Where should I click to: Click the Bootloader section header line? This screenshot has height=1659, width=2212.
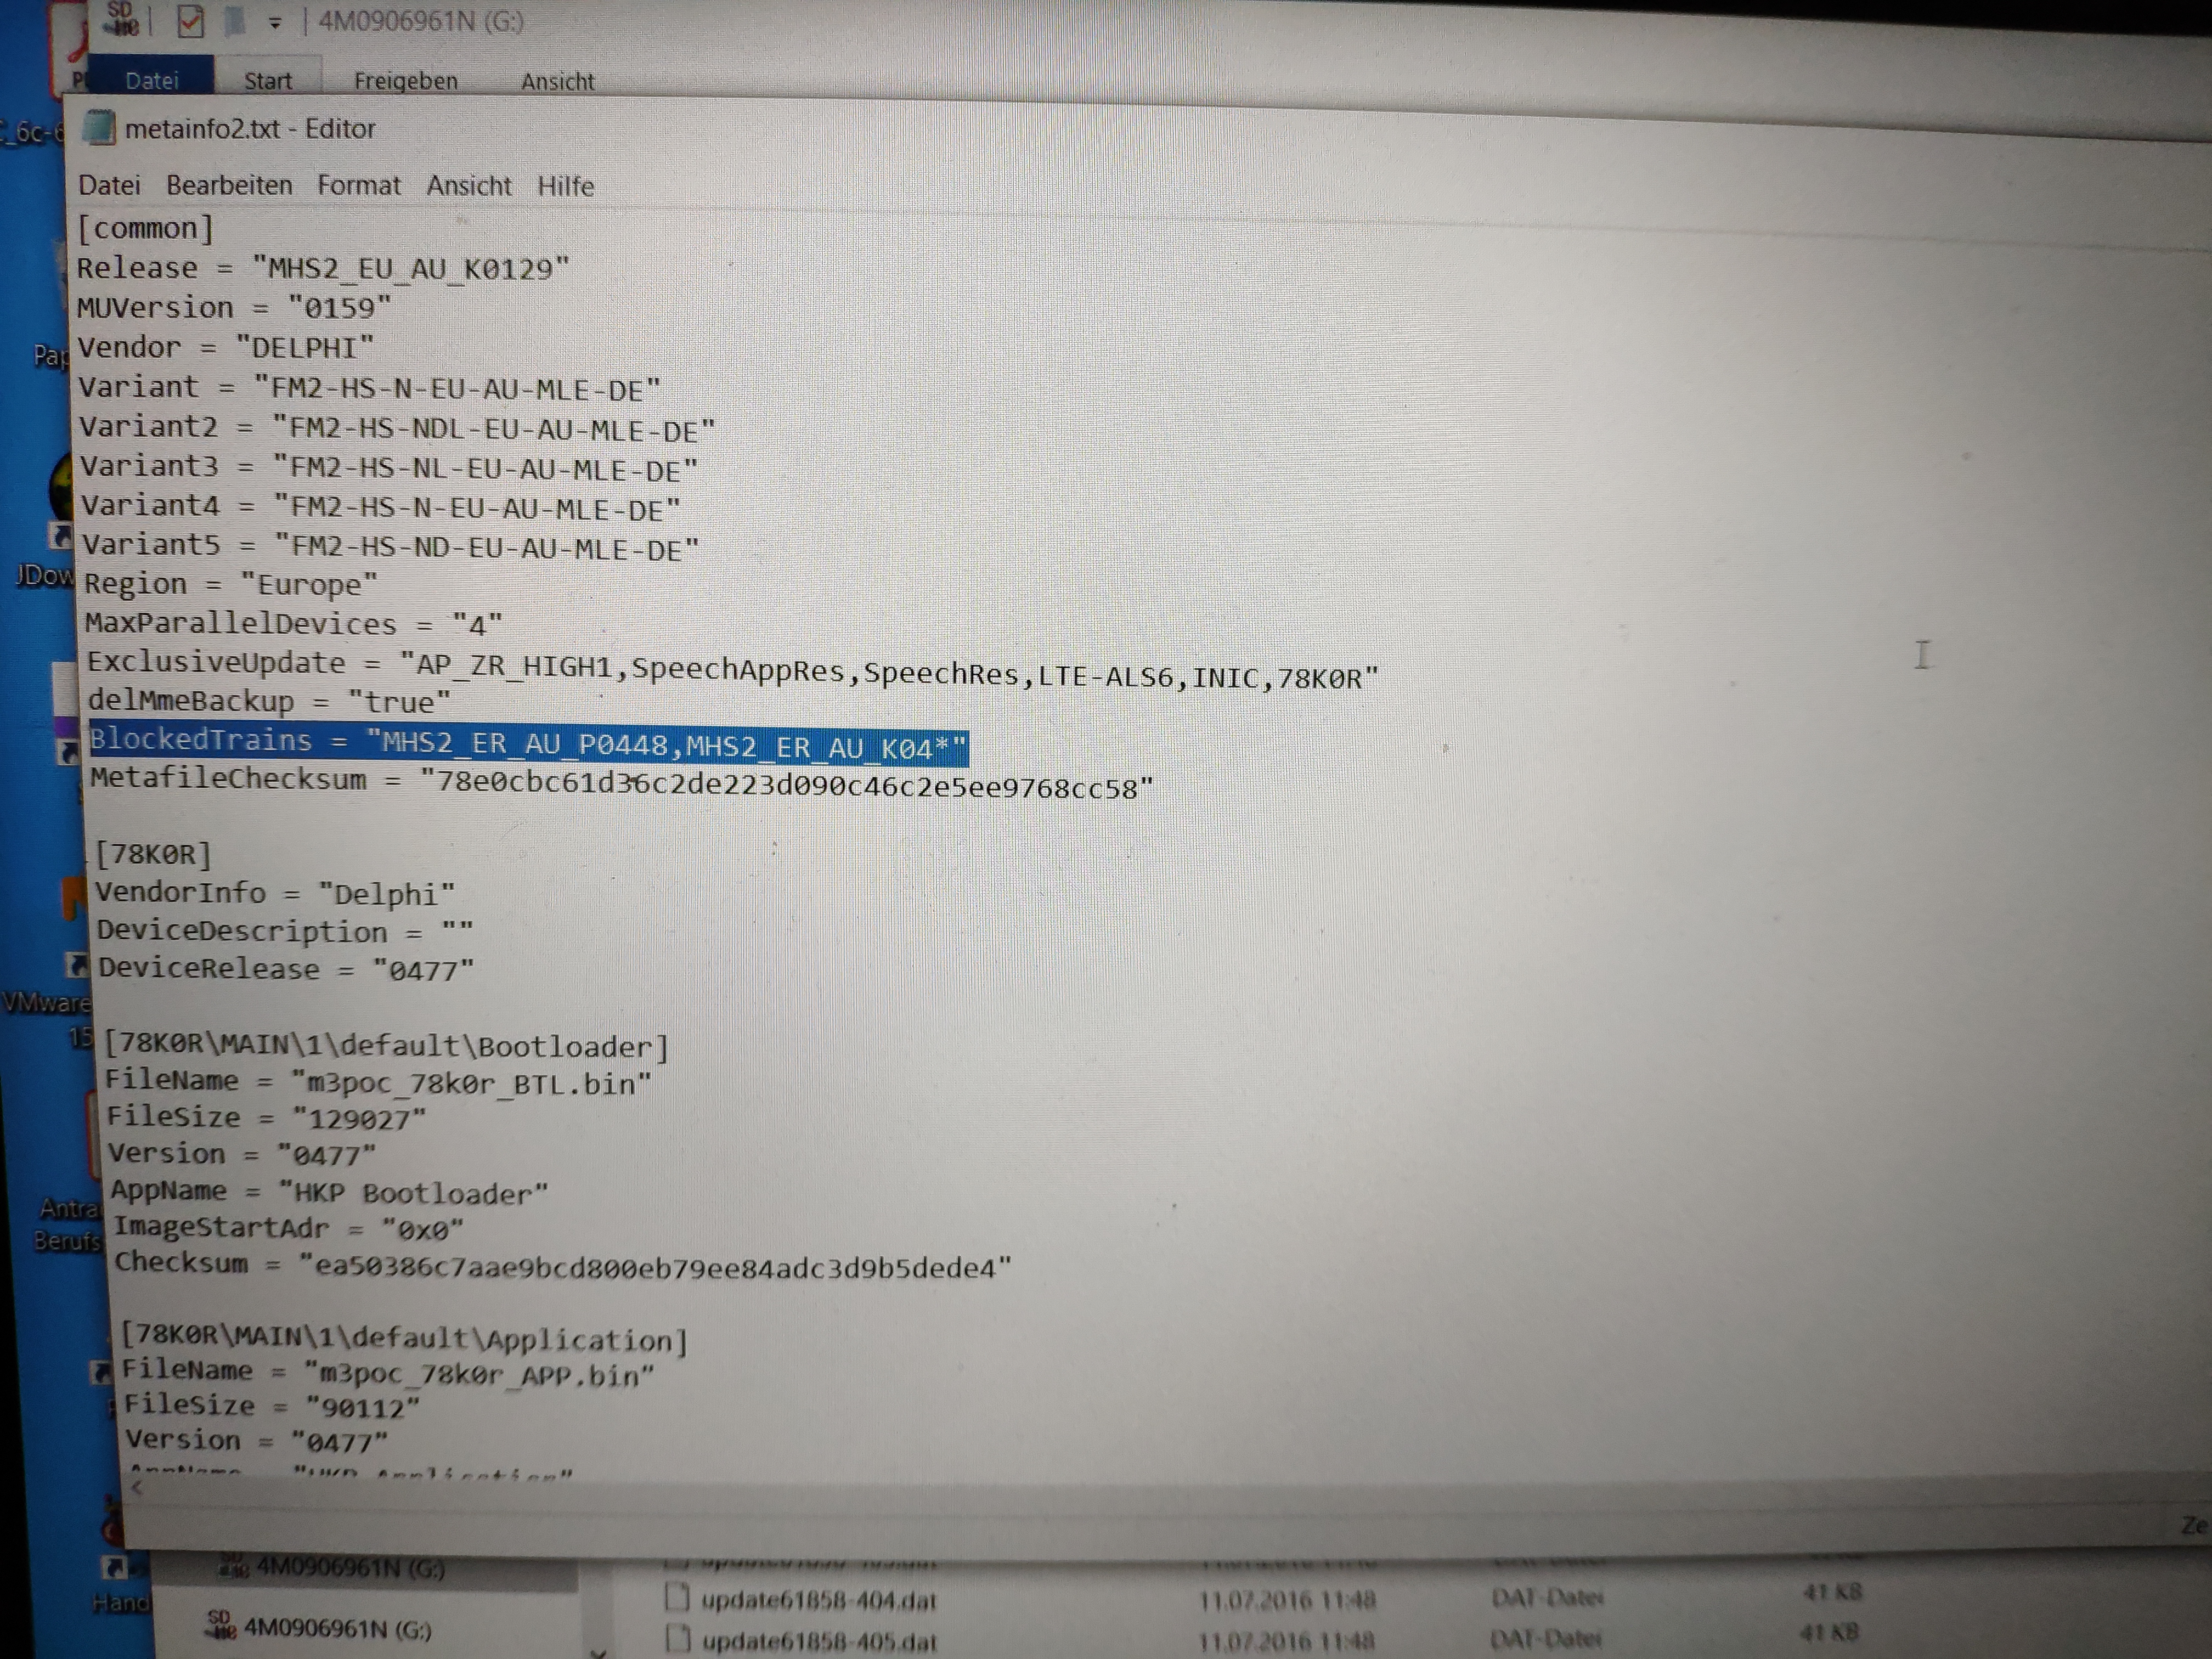tap(386, 1046)
